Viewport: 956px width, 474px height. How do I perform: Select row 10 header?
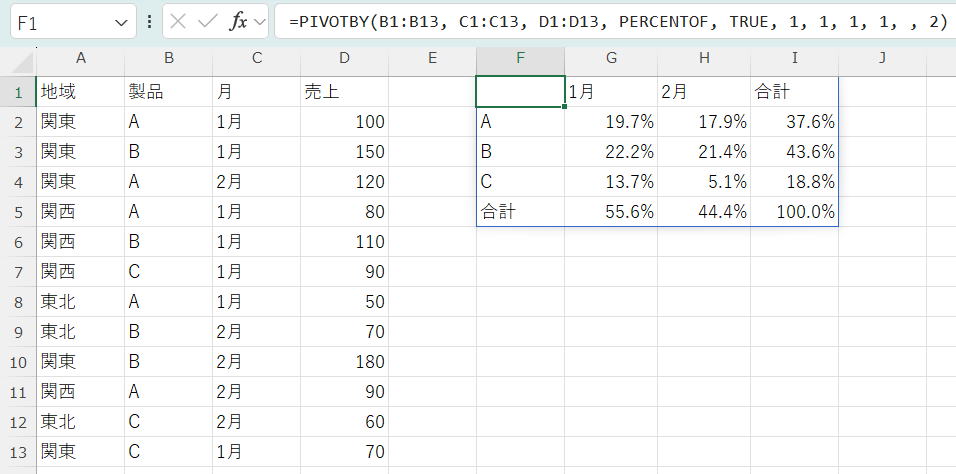click(x=18, y=362)
